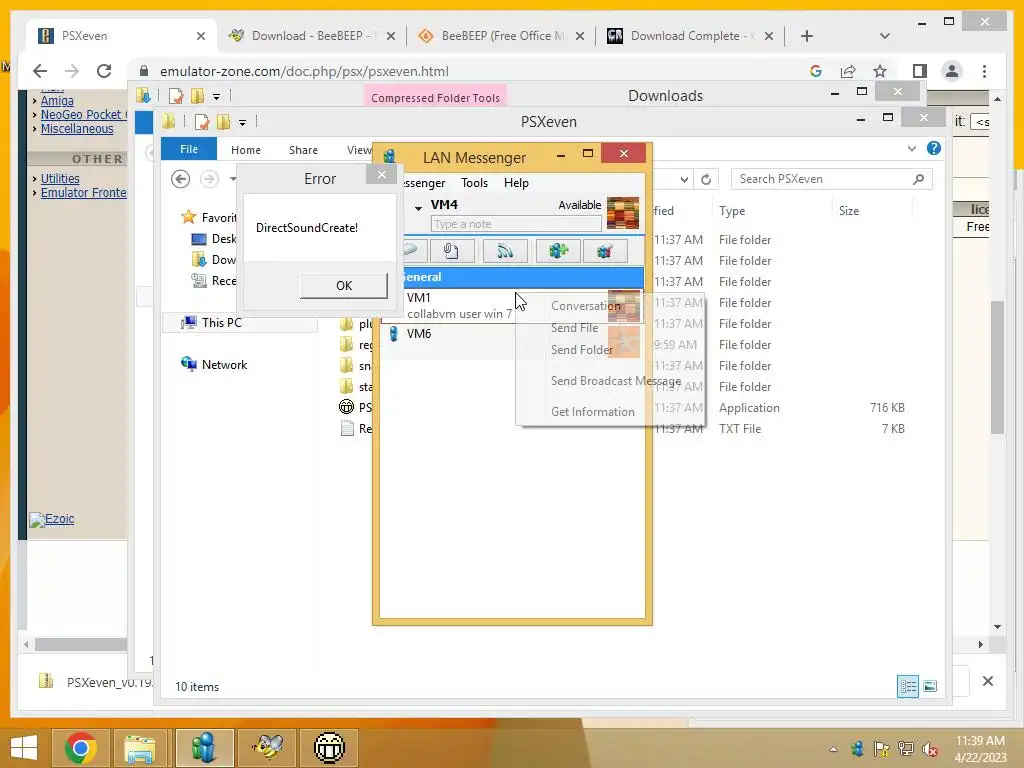This screenshot has width=1024, height=768.
Task: Click the Ezoic image link
Action: 52,519
